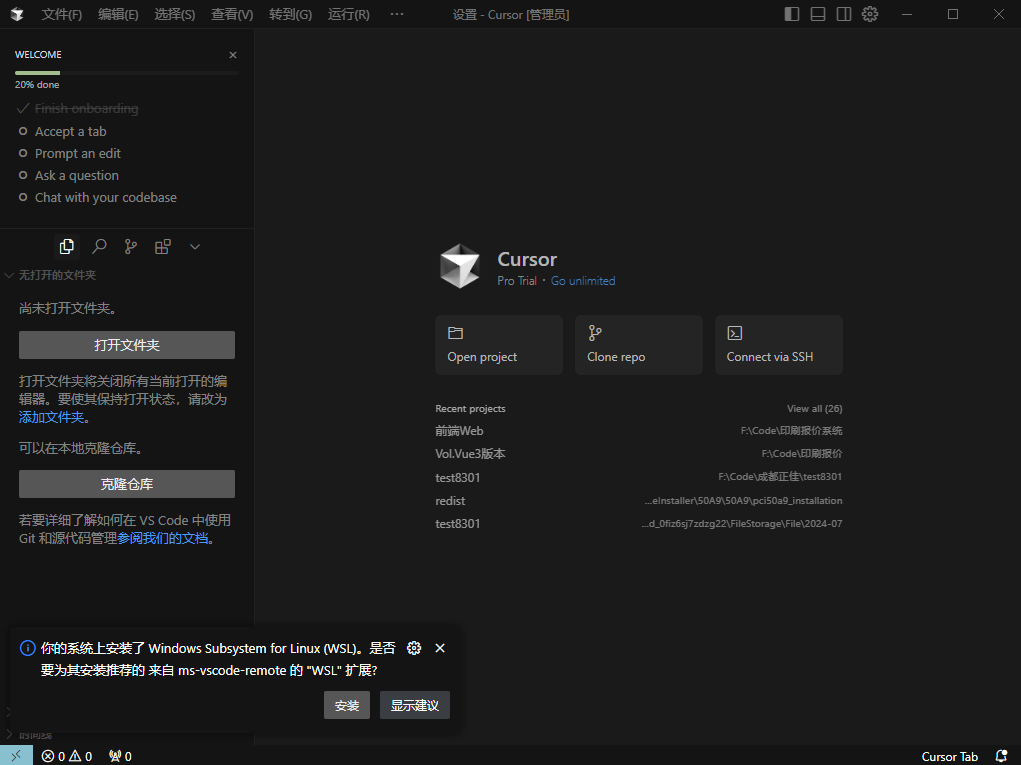1021x765 pixels.
Task: Expand additional views chevron in sidebar
Action: [195, 246]
